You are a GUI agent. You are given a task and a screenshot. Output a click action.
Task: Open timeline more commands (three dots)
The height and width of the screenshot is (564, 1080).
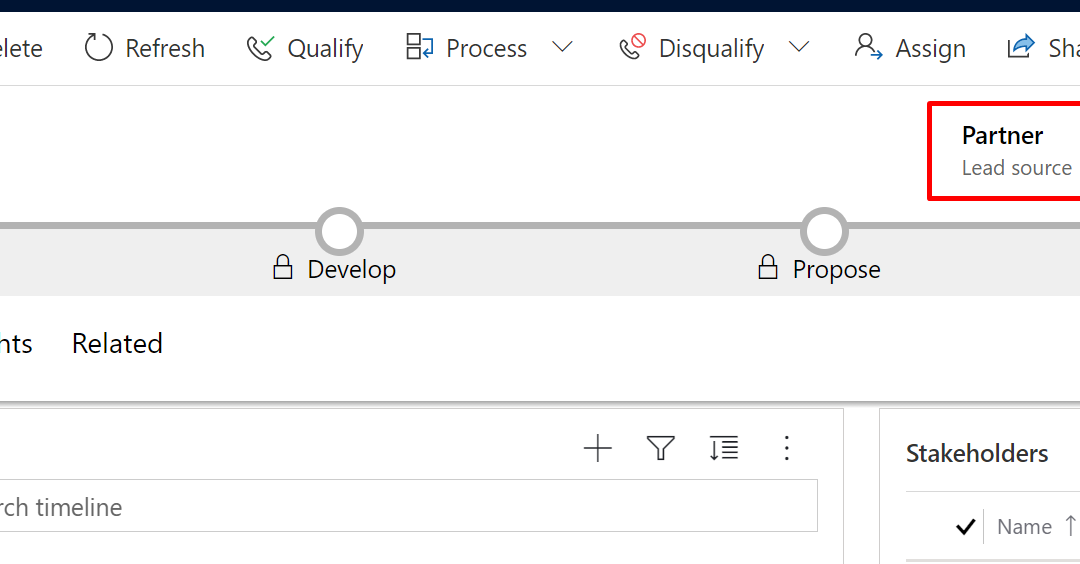click(787, 448)
